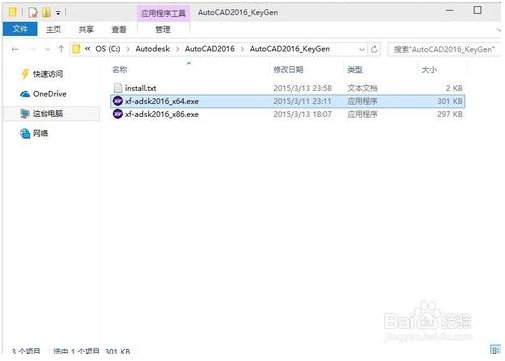The width and height of the screenshot is (505, 361).
Task: Click the AutoCAD2016 breadcrumb
Action: point(210,49)
